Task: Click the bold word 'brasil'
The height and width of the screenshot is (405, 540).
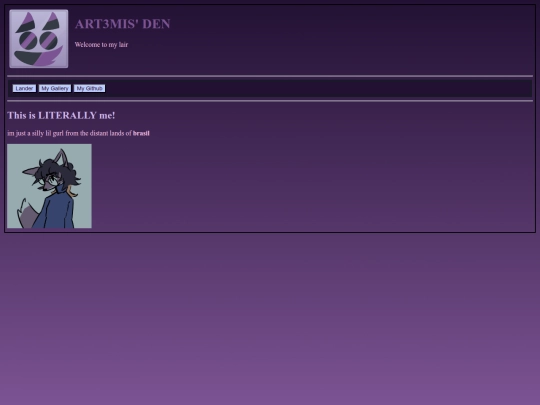Action: tap(141, 133)
